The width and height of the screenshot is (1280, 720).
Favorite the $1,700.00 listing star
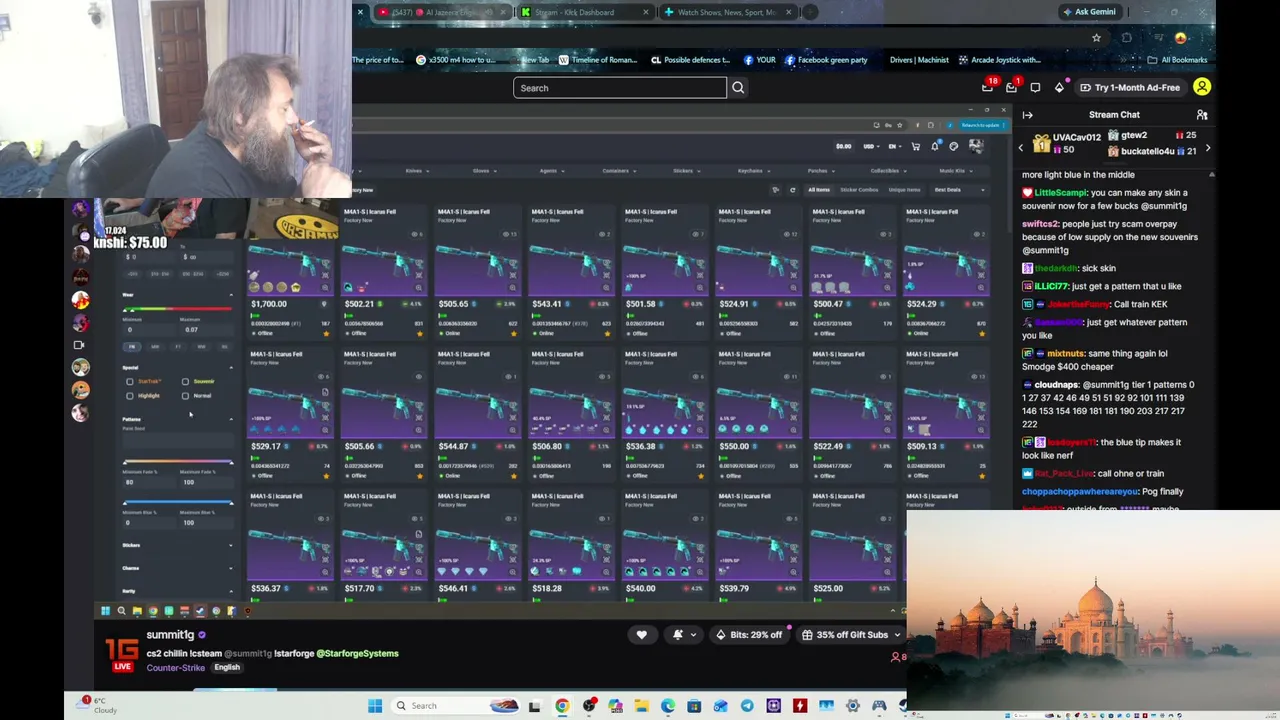[326, 333]
